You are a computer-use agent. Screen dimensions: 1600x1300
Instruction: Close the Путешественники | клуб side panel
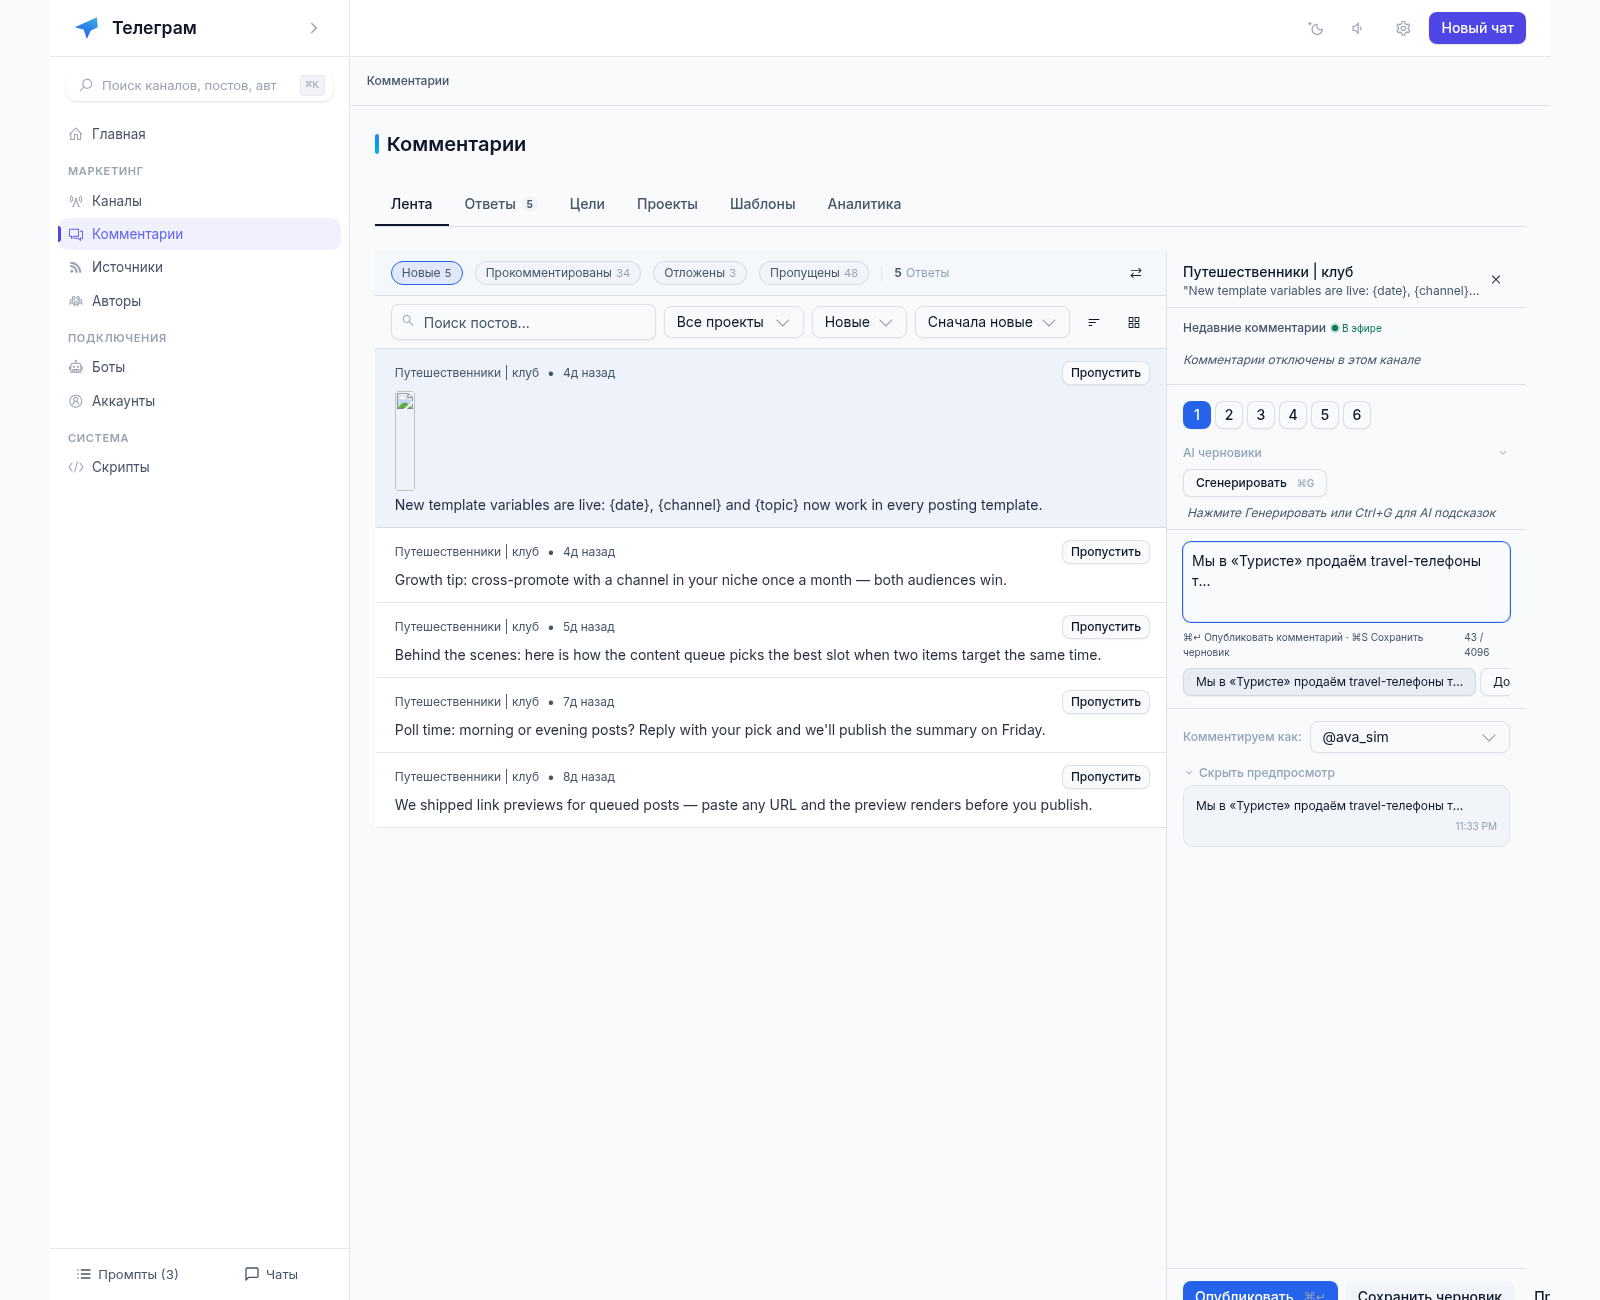pyautogui.click(x=1496, y=280)
